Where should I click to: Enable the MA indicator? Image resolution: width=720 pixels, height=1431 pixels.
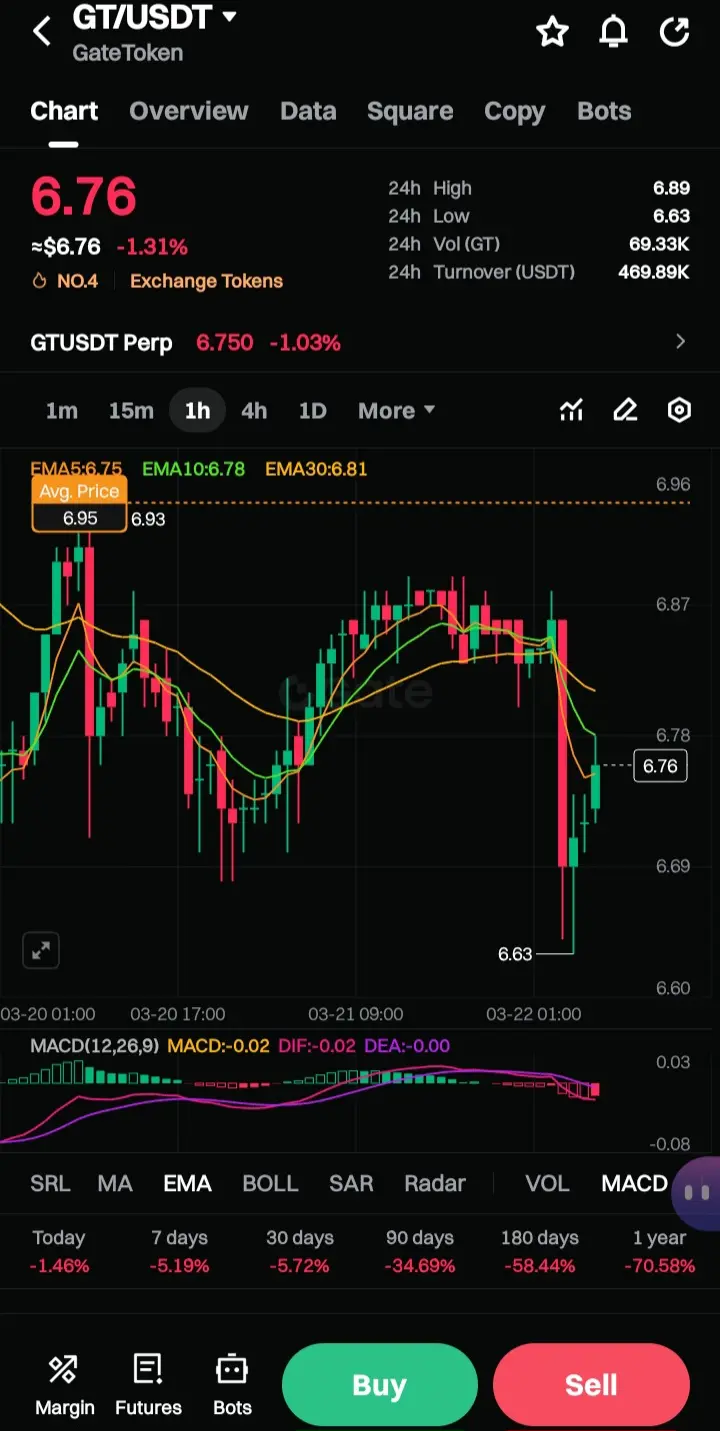pyautogui.click(x=115, y=1184)
